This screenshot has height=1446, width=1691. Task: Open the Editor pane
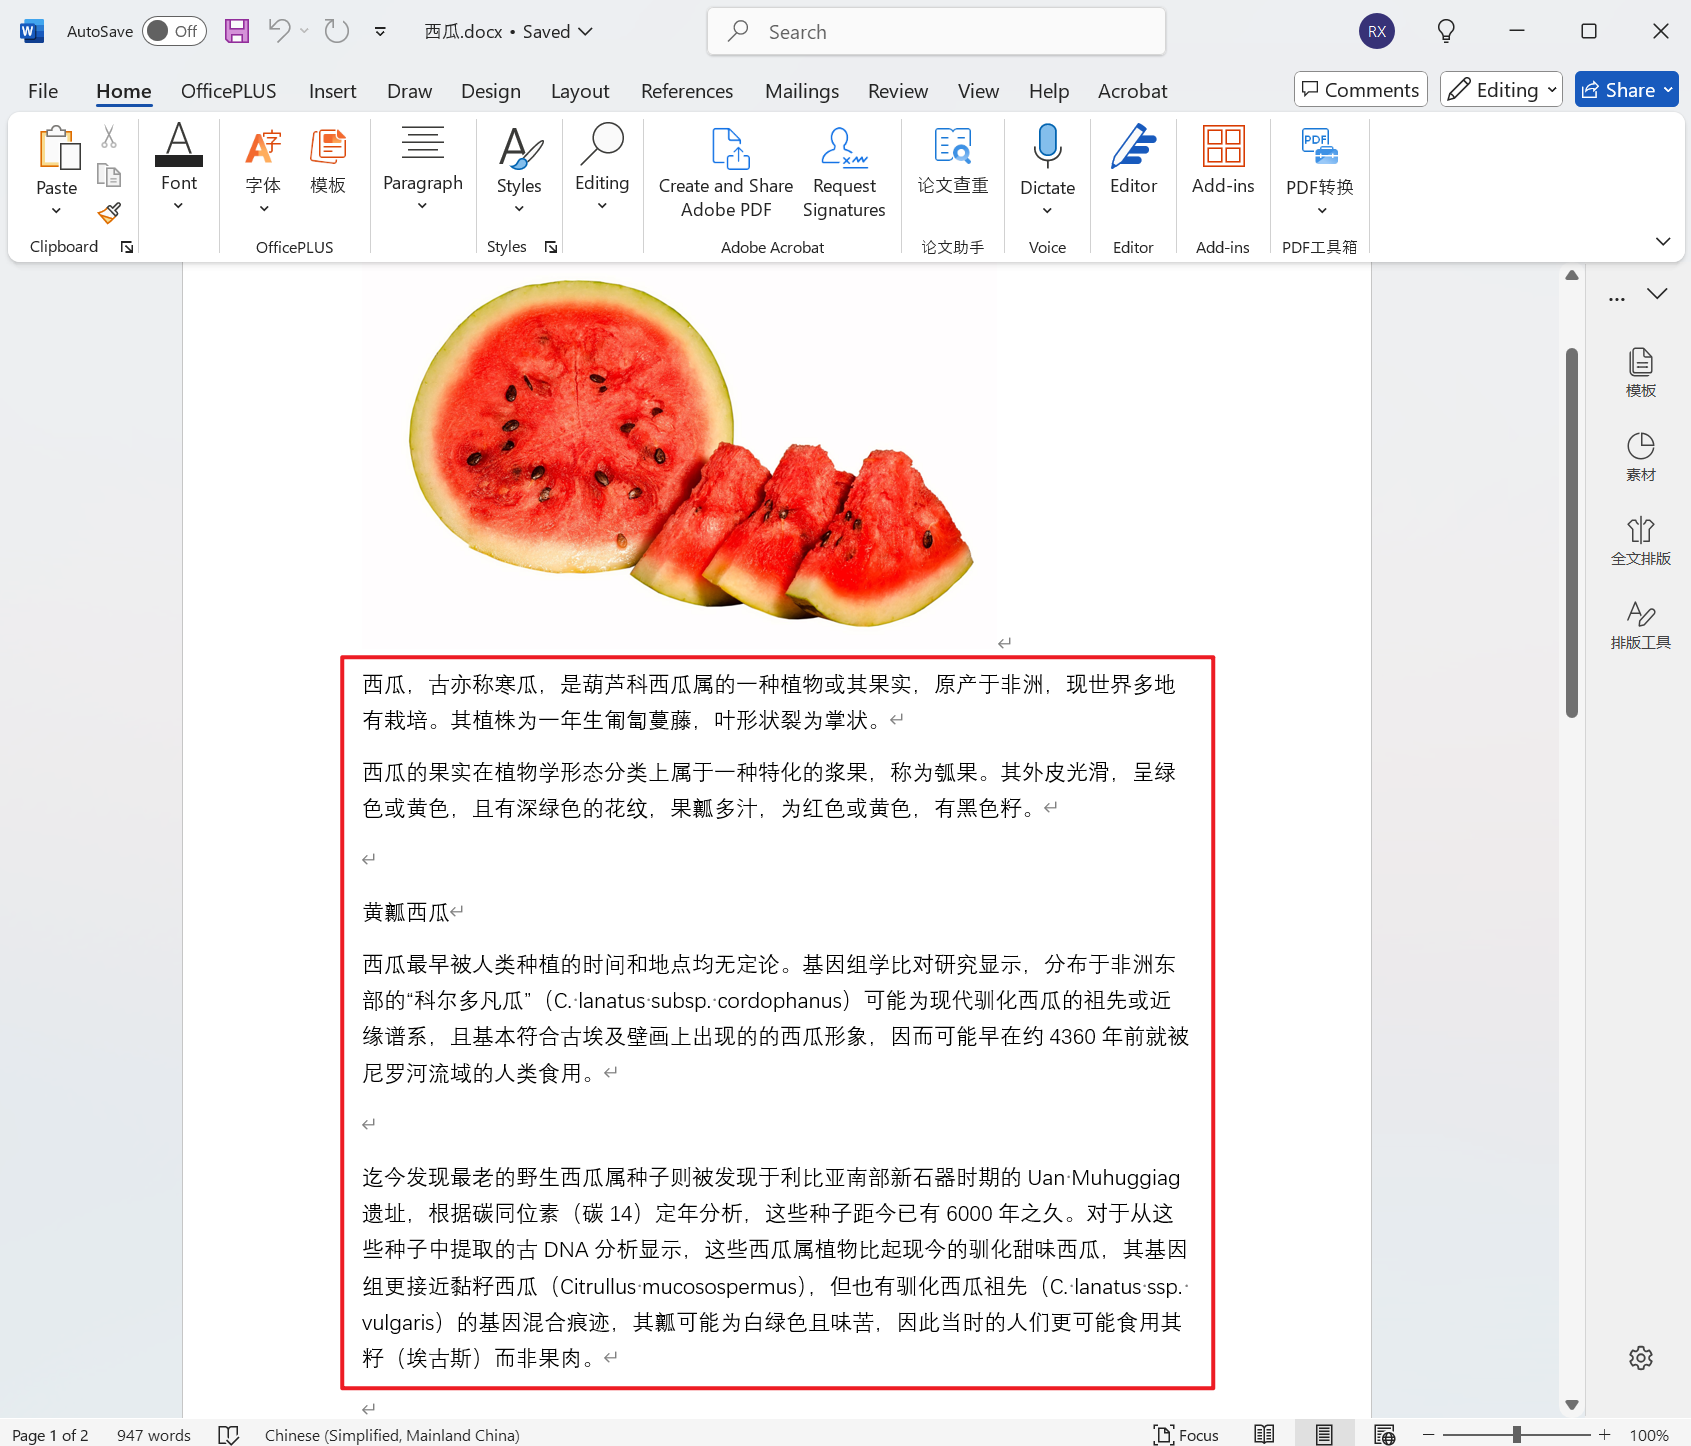1133,160
